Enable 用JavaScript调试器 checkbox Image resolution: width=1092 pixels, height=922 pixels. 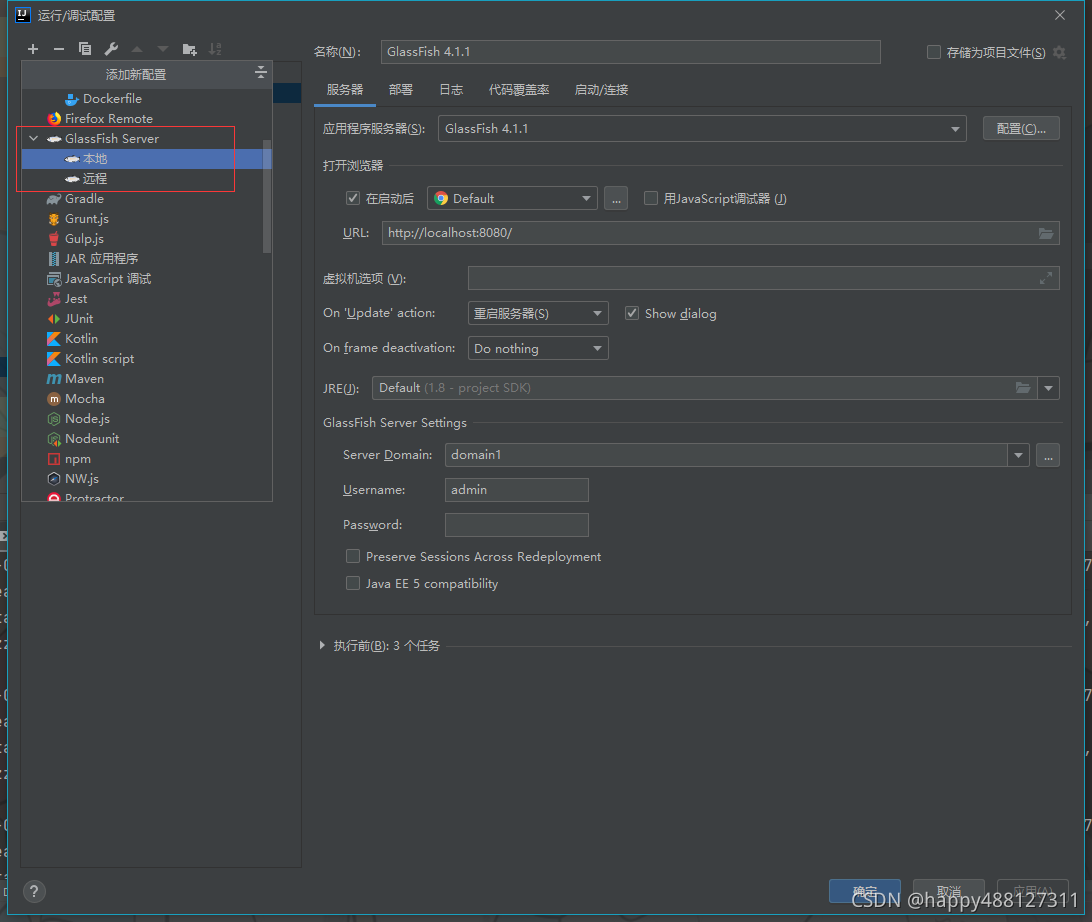(650, 198)
